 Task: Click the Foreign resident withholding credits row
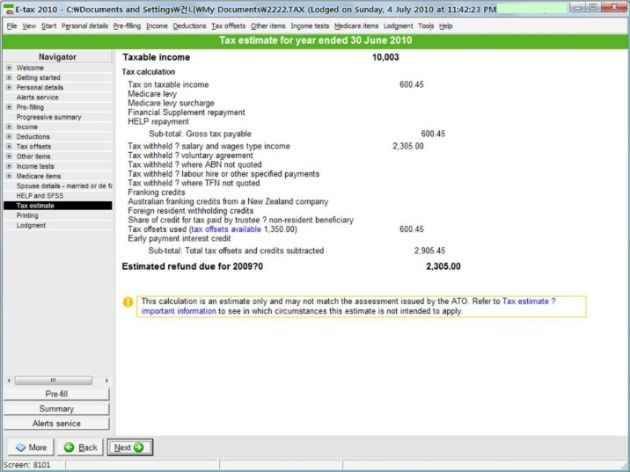190,211
